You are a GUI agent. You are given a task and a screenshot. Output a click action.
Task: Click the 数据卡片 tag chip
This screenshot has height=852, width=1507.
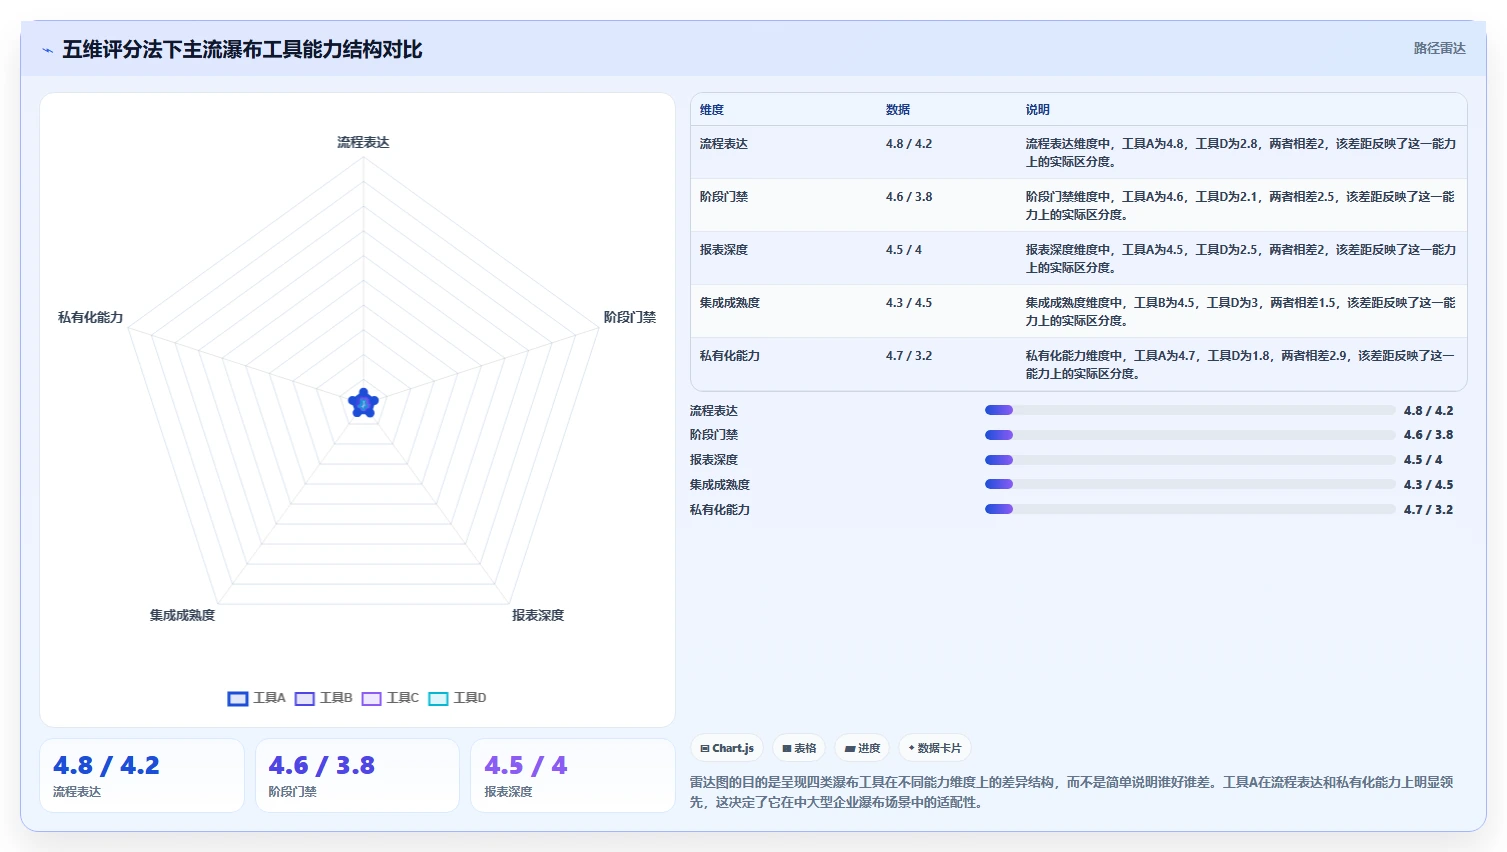tap(934, 748)
